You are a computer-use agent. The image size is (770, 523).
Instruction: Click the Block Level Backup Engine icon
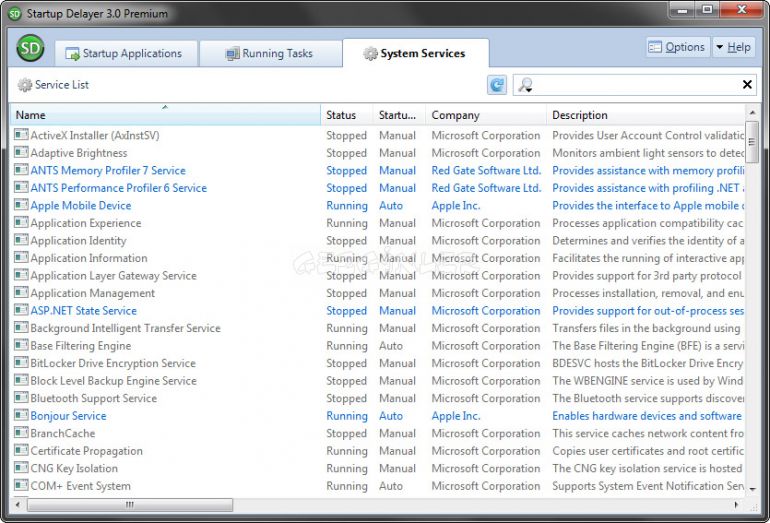coord(21,380)
